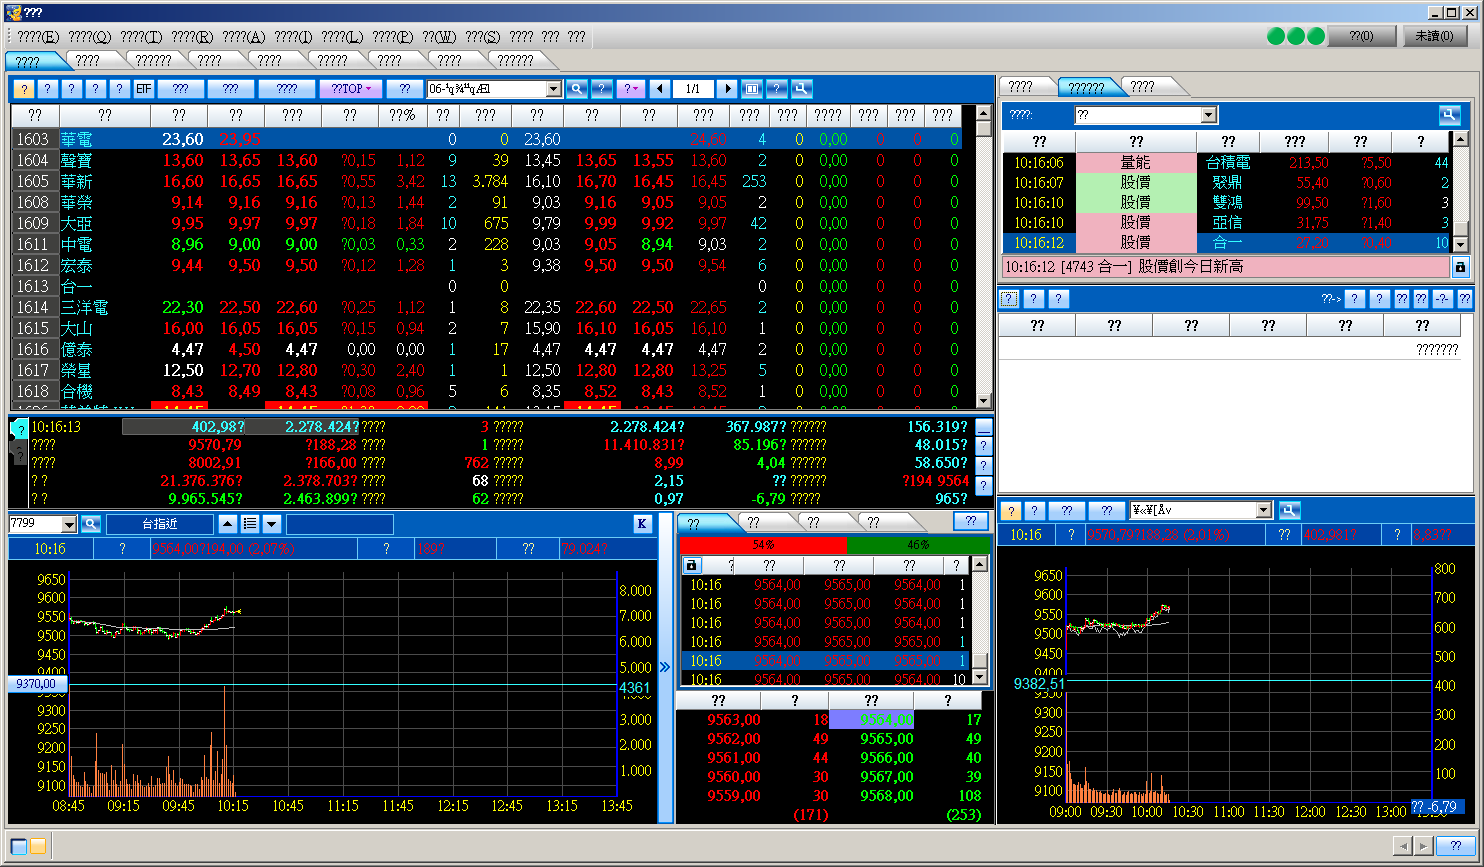Image resolution: width=1484 pixels, height=867 pixels.
Task: Click the column layout icon in quote toolbar
Action: [x=752, y=89]
